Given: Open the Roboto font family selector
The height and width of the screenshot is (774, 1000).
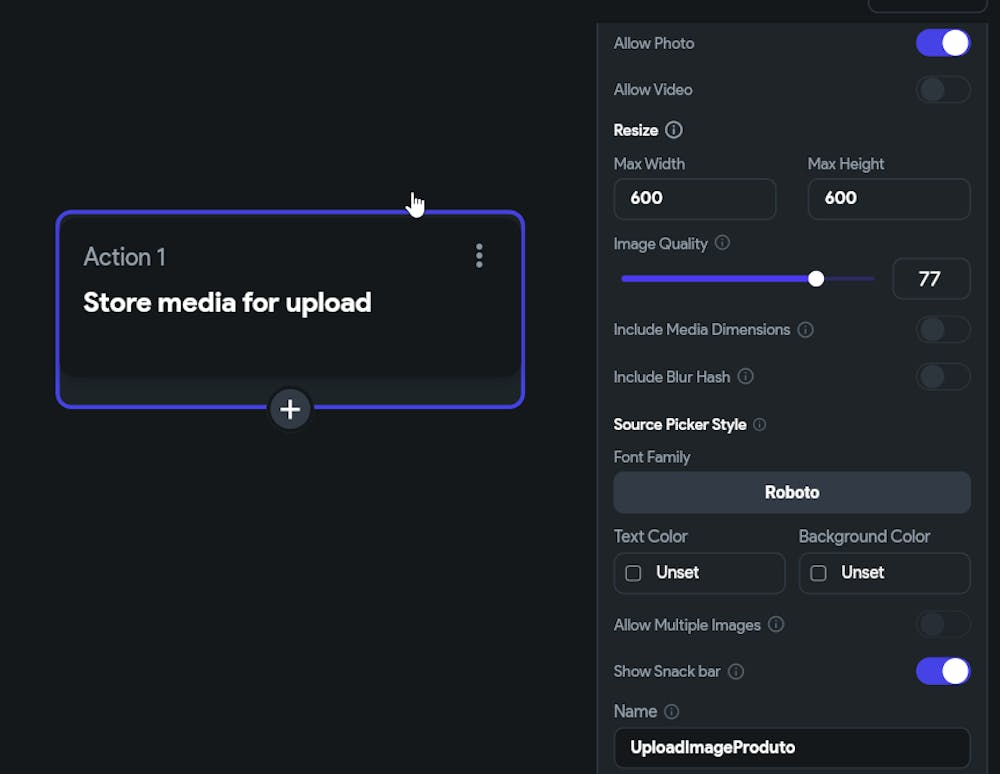Looking at the screenshot, I should 791,492.
